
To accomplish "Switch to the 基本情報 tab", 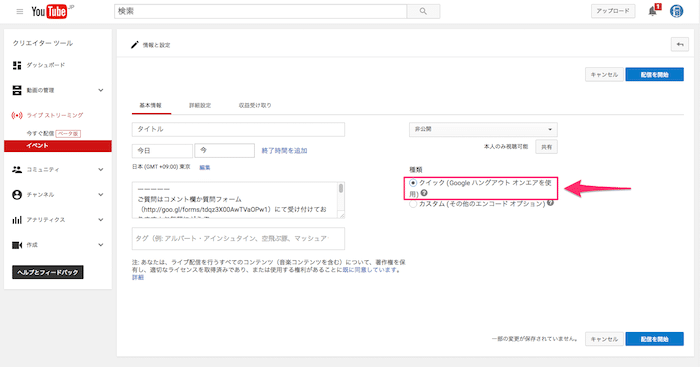I will click(x=151, y=105).
